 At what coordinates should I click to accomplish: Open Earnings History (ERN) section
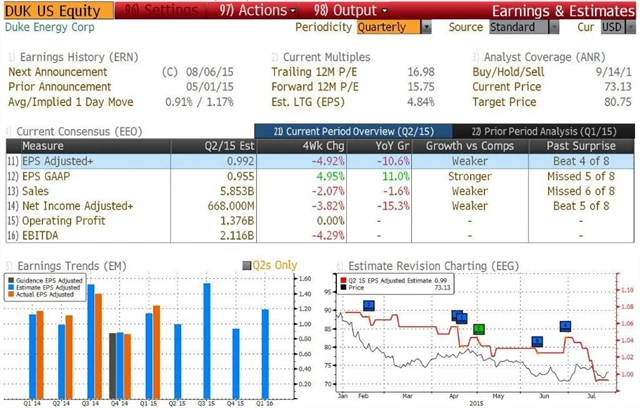[73, 57]
